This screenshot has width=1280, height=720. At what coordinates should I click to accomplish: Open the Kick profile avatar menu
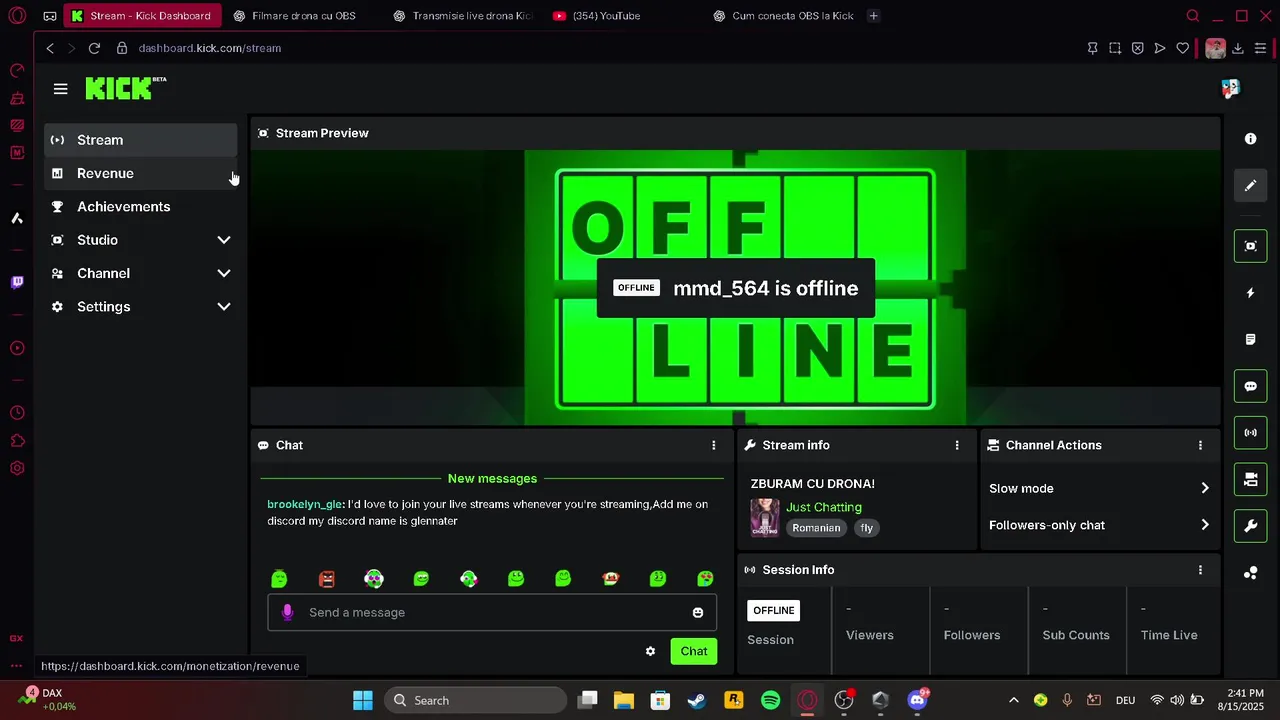click(x=1230, y=88)
